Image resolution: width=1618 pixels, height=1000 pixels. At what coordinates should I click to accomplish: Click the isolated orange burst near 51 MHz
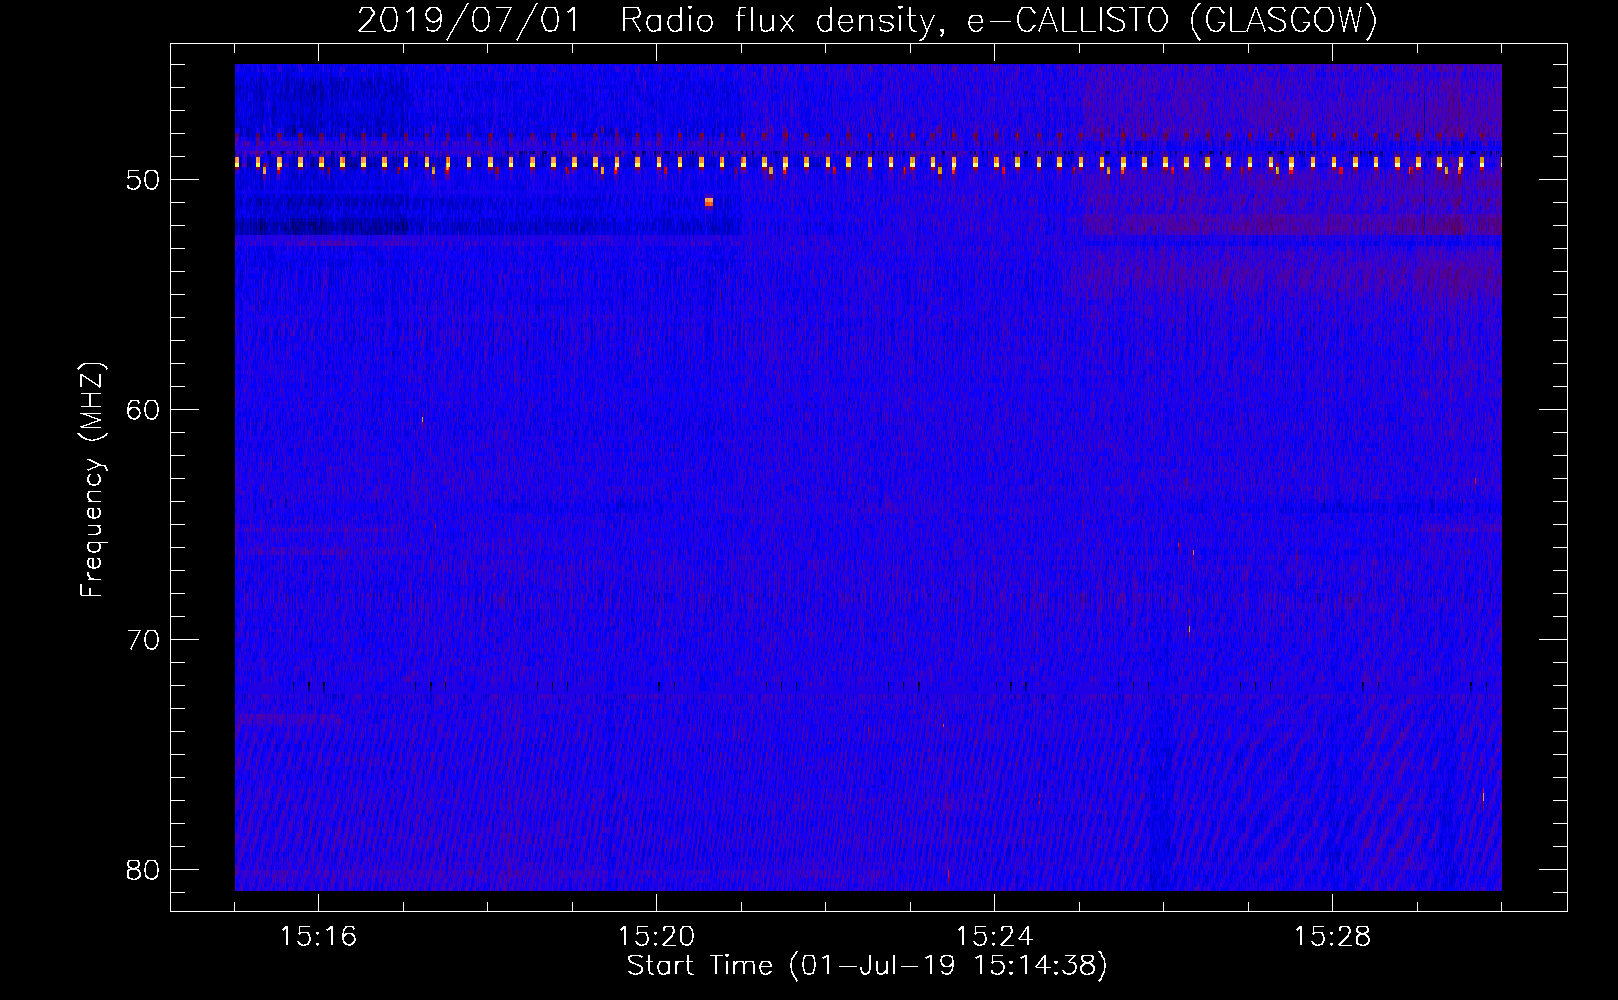(x=709, y=202)
